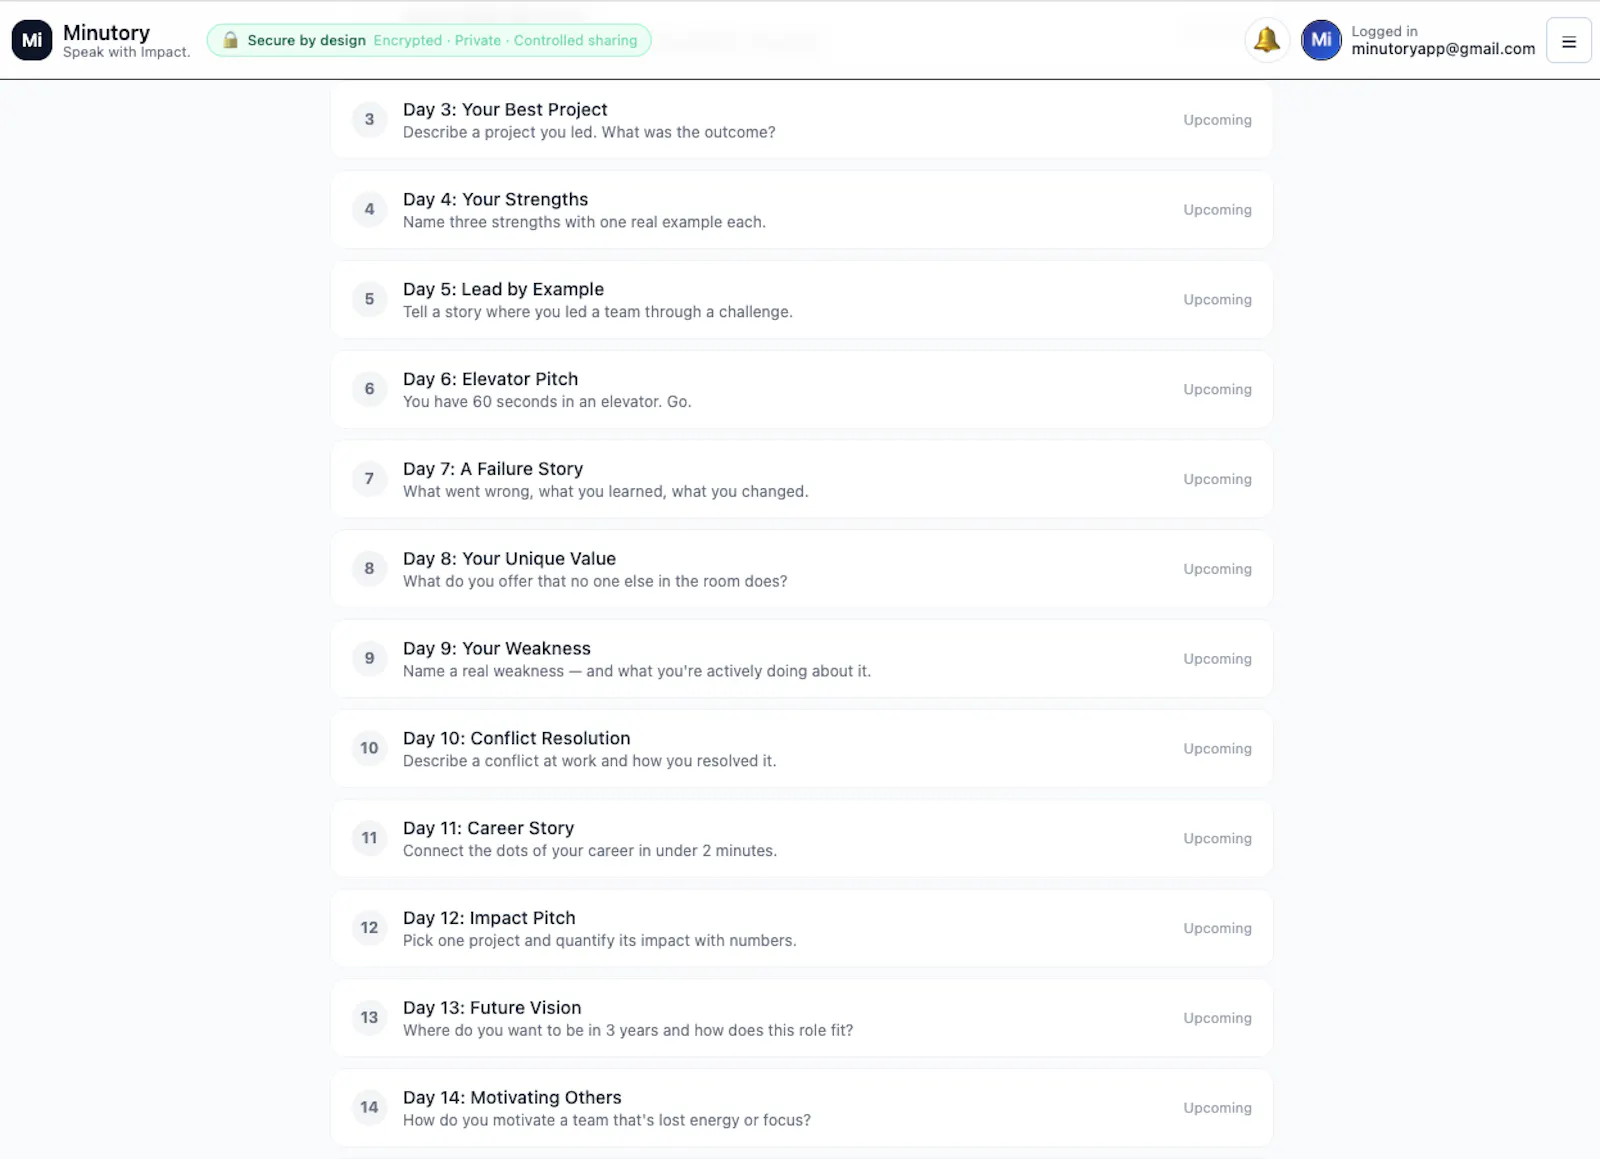Select number badge 10 for Conflict Resolution
1600x1159 pixels.
point(369,748)
